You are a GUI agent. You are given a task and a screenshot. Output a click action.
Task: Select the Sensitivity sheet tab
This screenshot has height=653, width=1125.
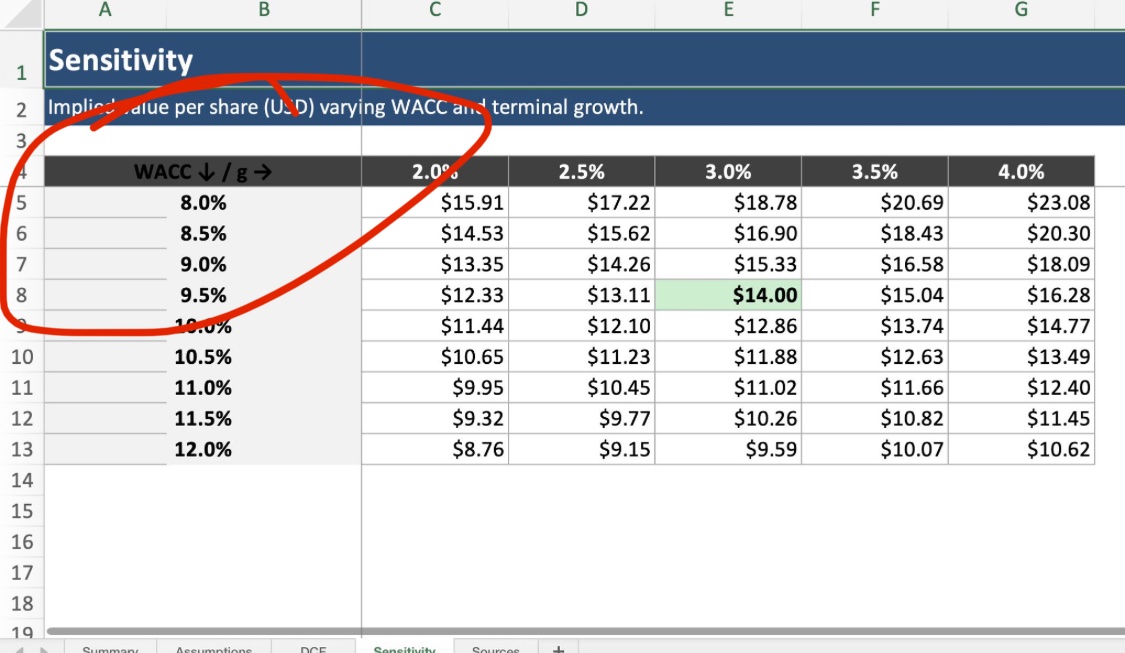tap(404, 648)
